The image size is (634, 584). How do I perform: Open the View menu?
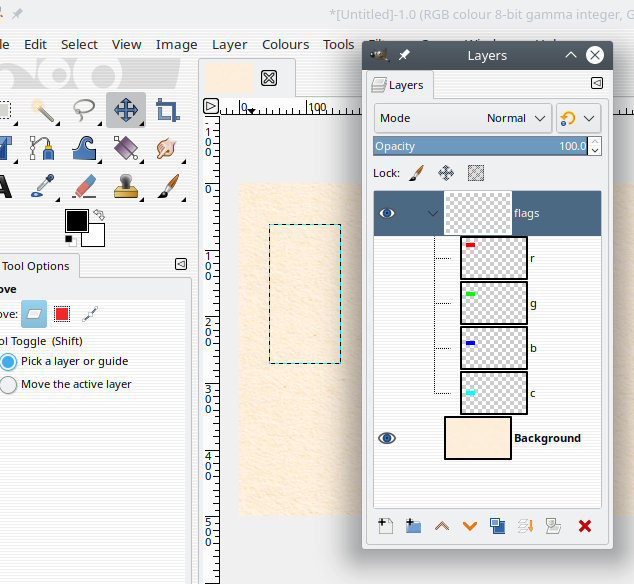[127, 44]
